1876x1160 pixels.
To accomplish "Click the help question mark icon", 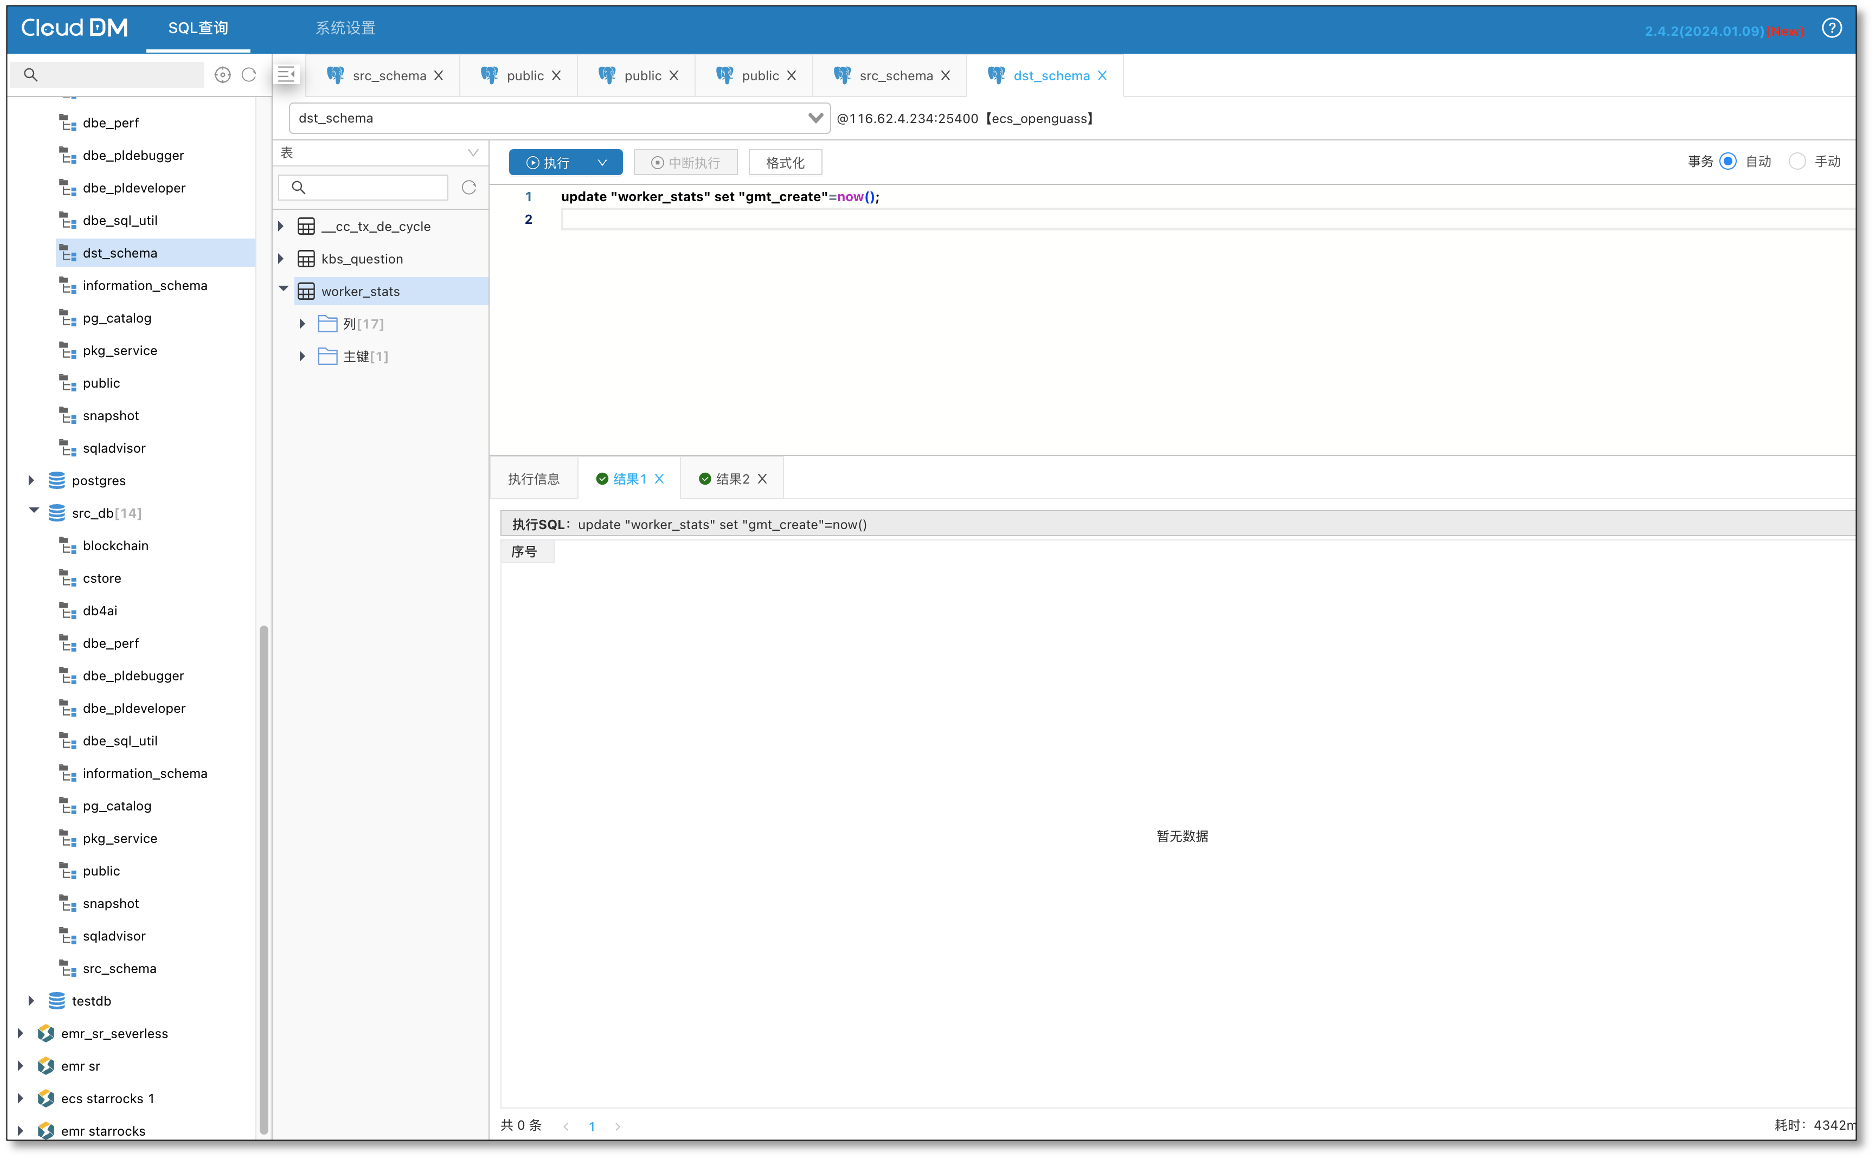I will (1831, 29).
